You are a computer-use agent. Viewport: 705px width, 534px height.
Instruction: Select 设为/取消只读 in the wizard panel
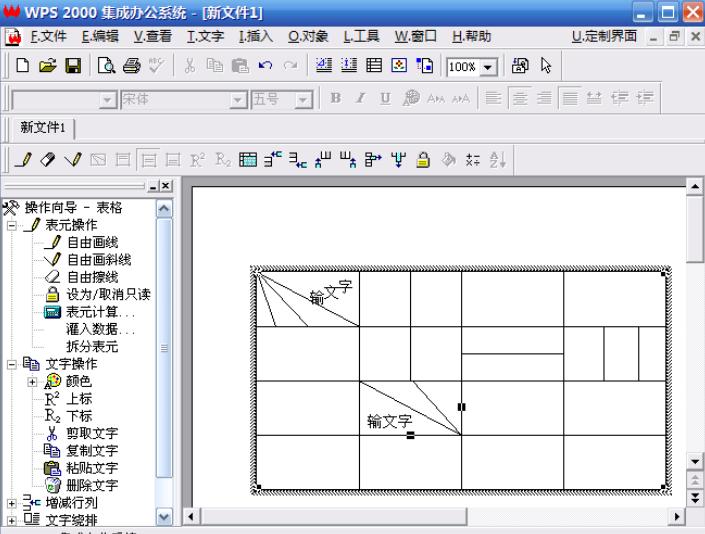[108, 295]
